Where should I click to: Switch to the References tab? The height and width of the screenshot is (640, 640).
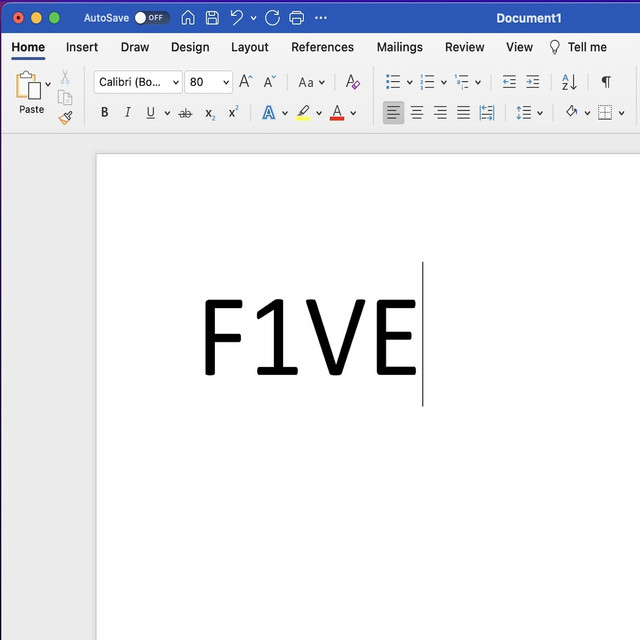click(x=322, y=47)
